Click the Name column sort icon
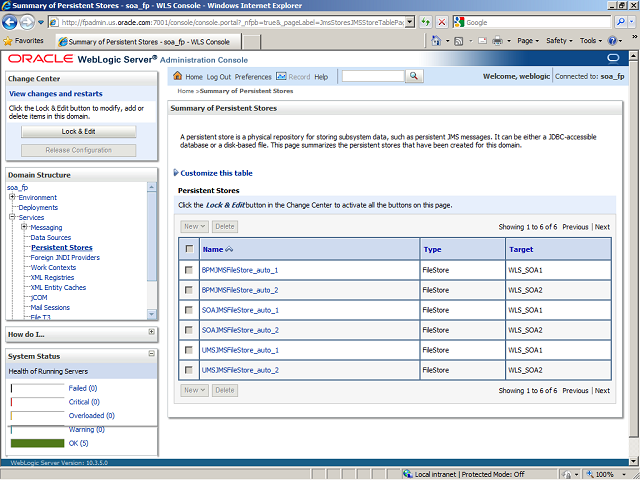This screenshot has width=640, height=480. 230,249
